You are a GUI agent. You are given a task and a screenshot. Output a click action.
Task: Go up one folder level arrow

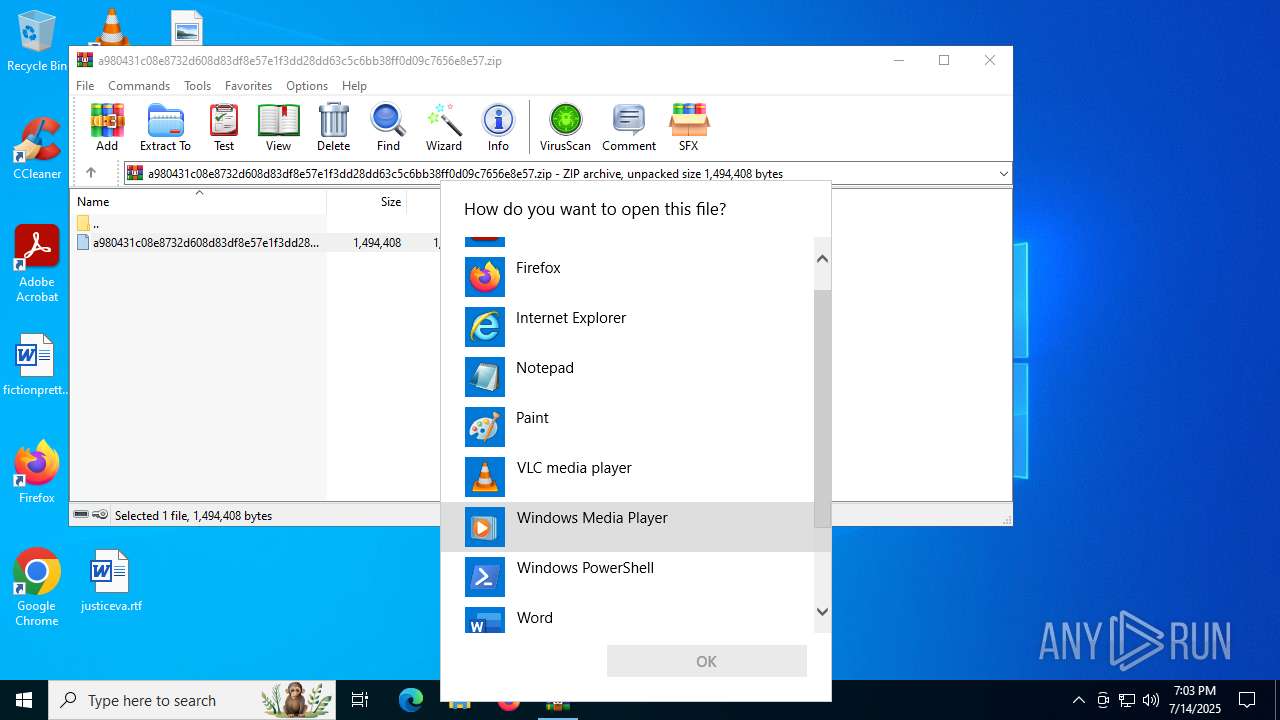pyautogui.click(x=91, y=173)
